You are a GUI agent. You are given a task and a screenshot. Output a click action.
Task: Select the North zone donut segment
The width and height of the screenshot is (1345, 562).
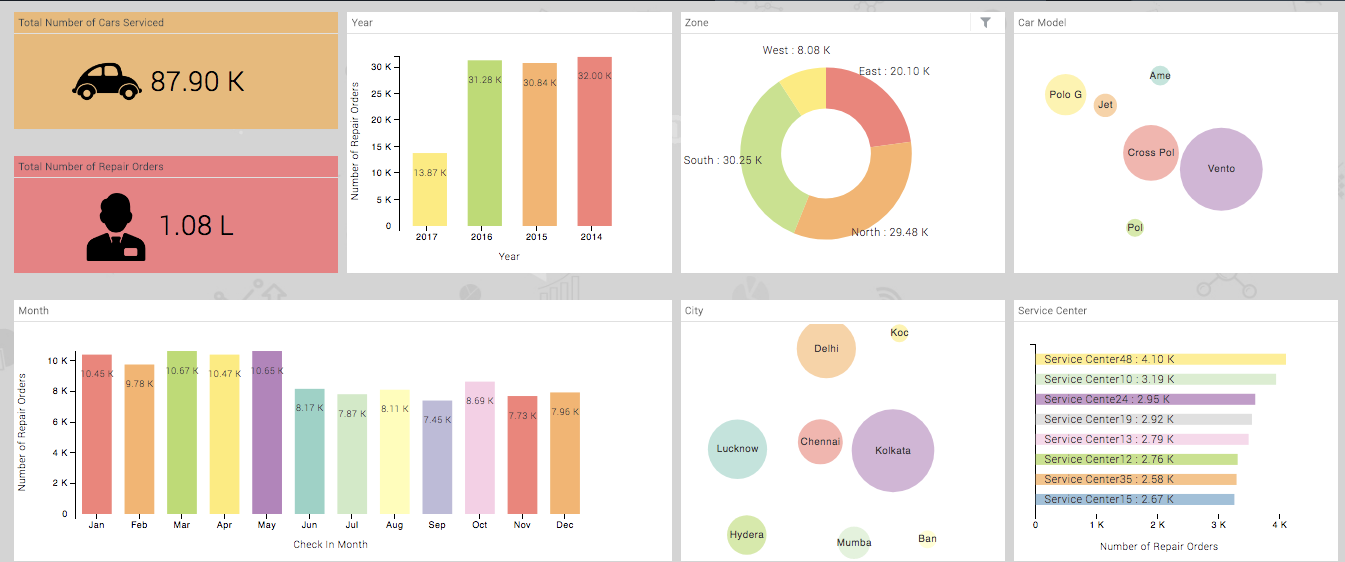click(x=860, y=212)
